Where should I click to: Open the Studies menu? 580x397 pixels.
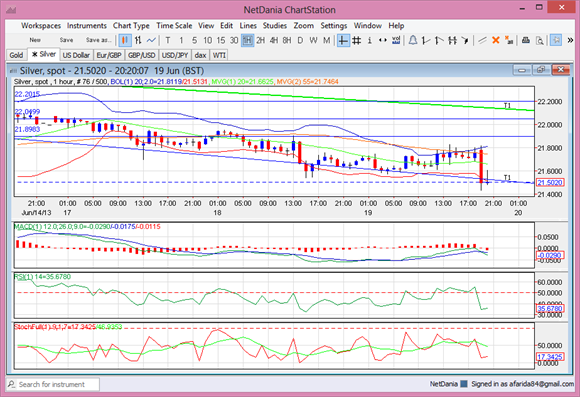coord(274,26)
